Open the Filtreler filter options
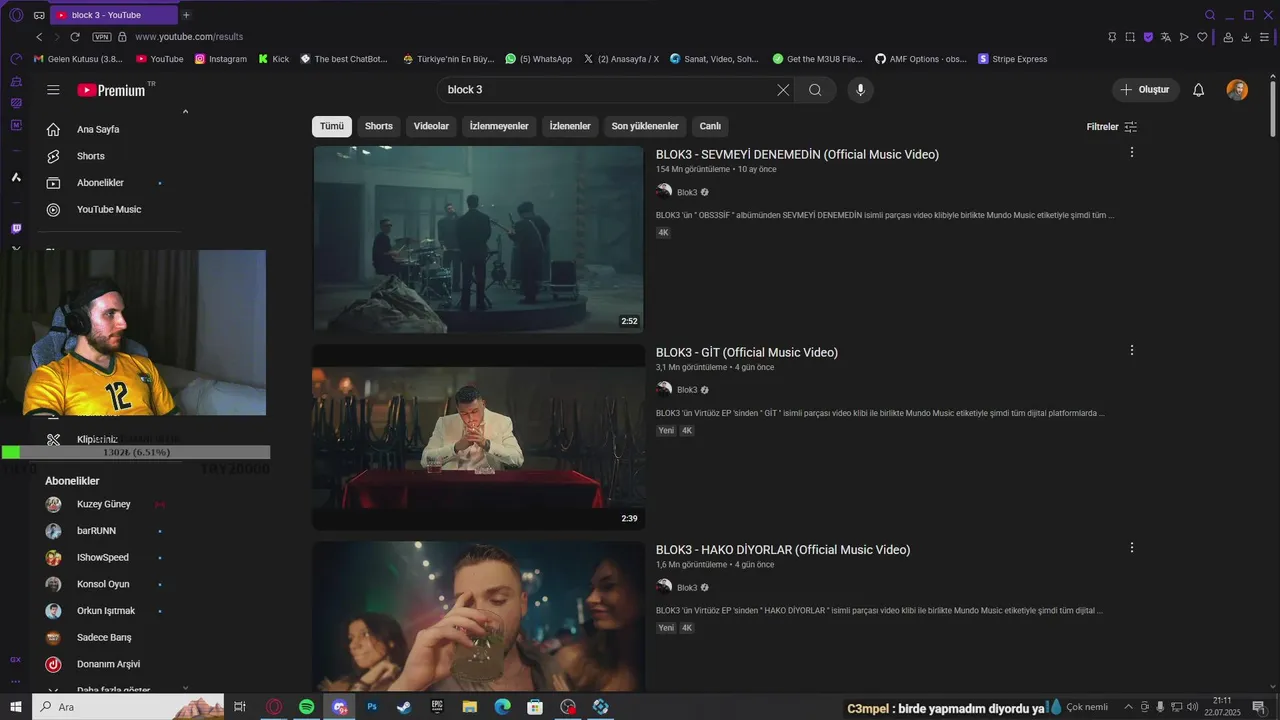This screenshot has width=1280, height=720. (x=1112, y=127)
